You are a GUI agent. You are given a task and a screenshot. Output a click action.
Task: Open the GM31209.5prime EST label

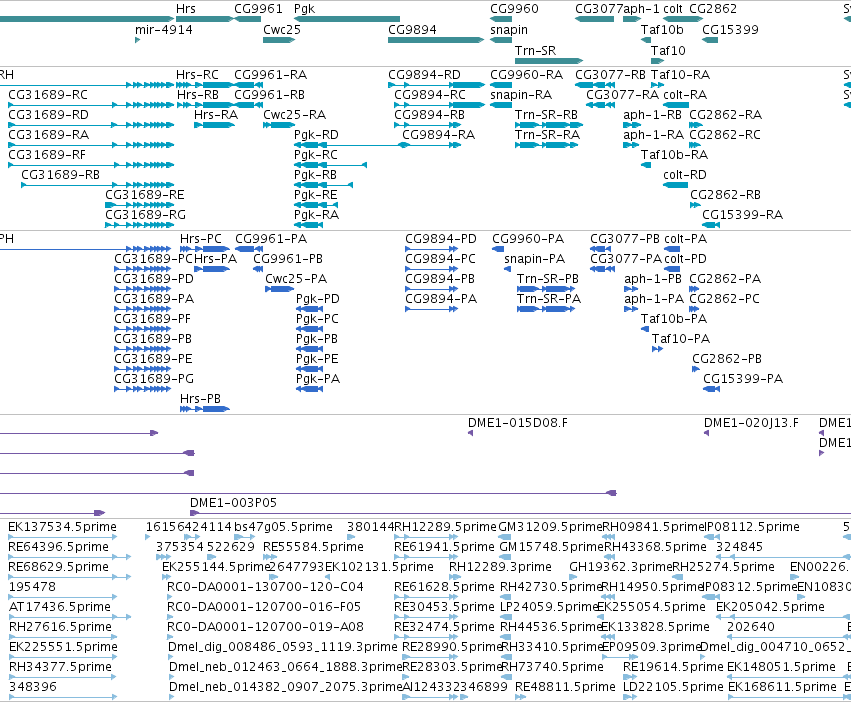point(550,527)
